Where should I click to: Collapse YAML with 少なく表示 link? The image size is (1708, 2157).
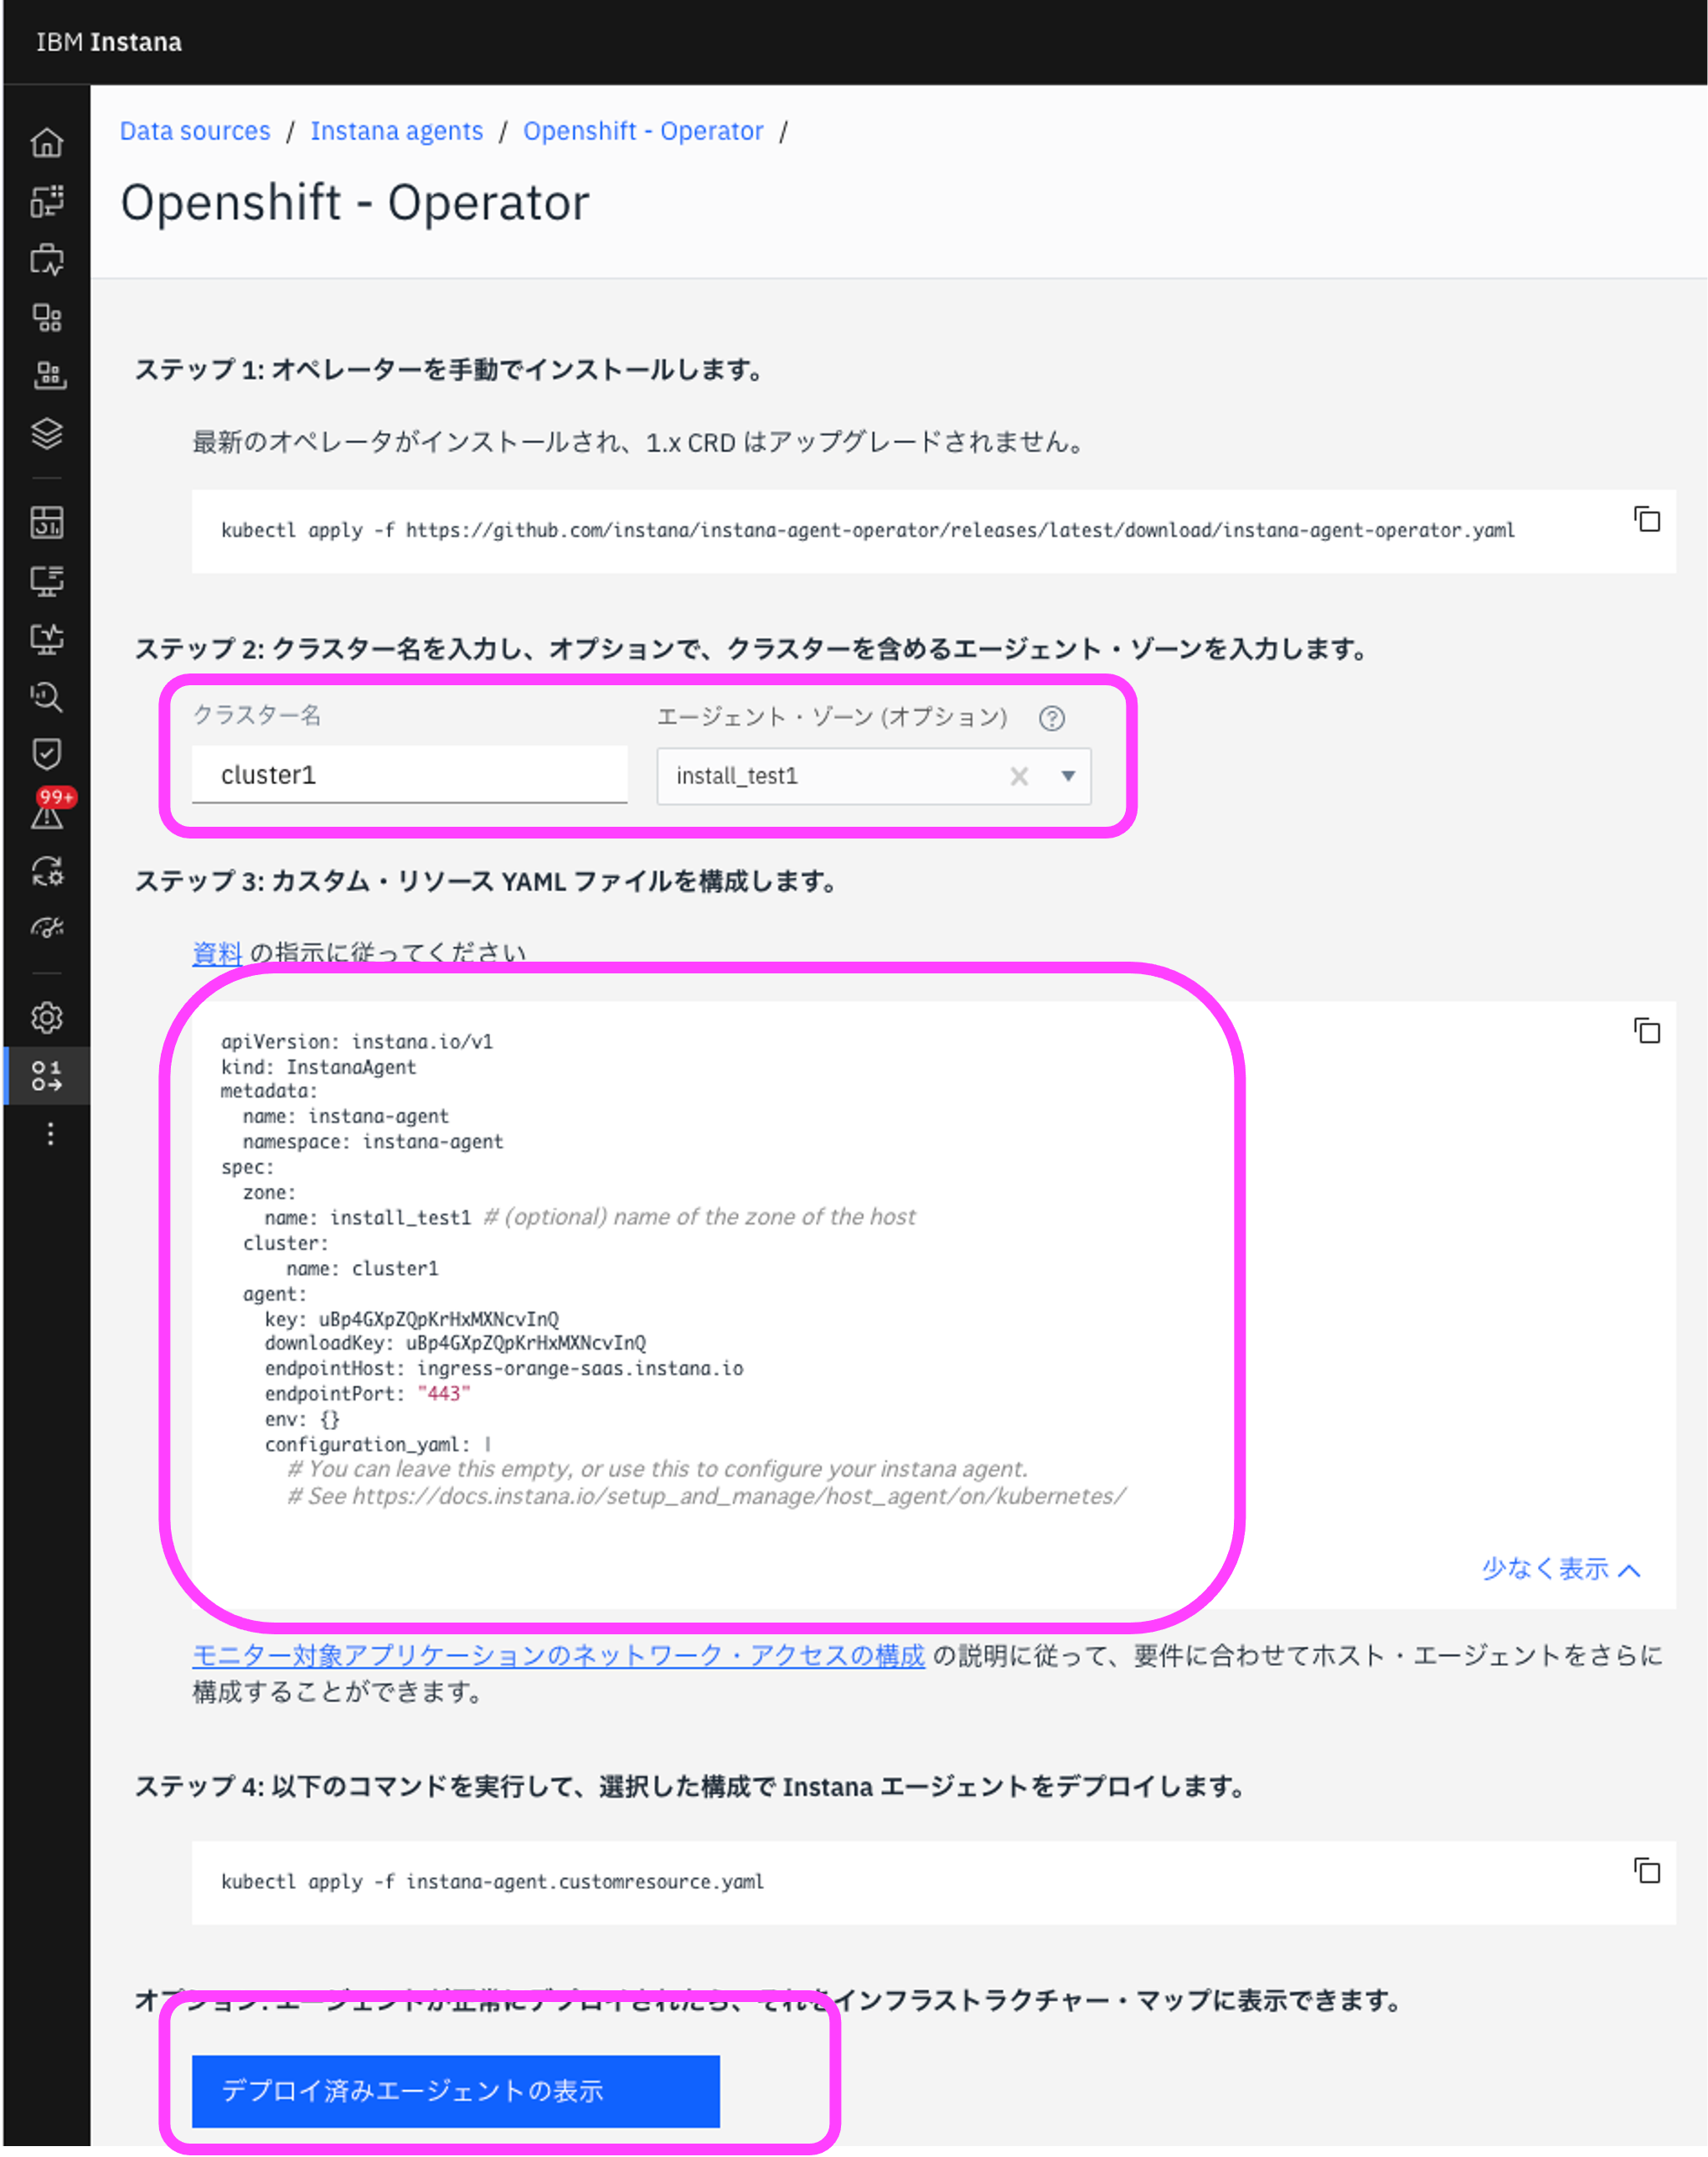coord(1559,1568)
